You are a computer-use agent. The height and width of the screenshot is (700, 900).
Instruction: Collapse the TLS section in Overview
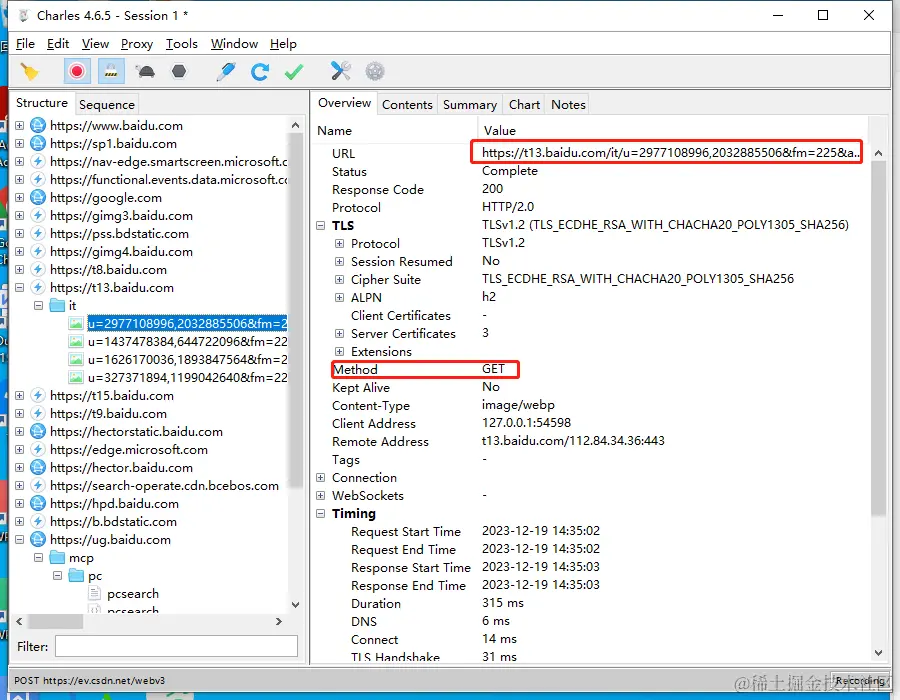[x=320, y=225]
